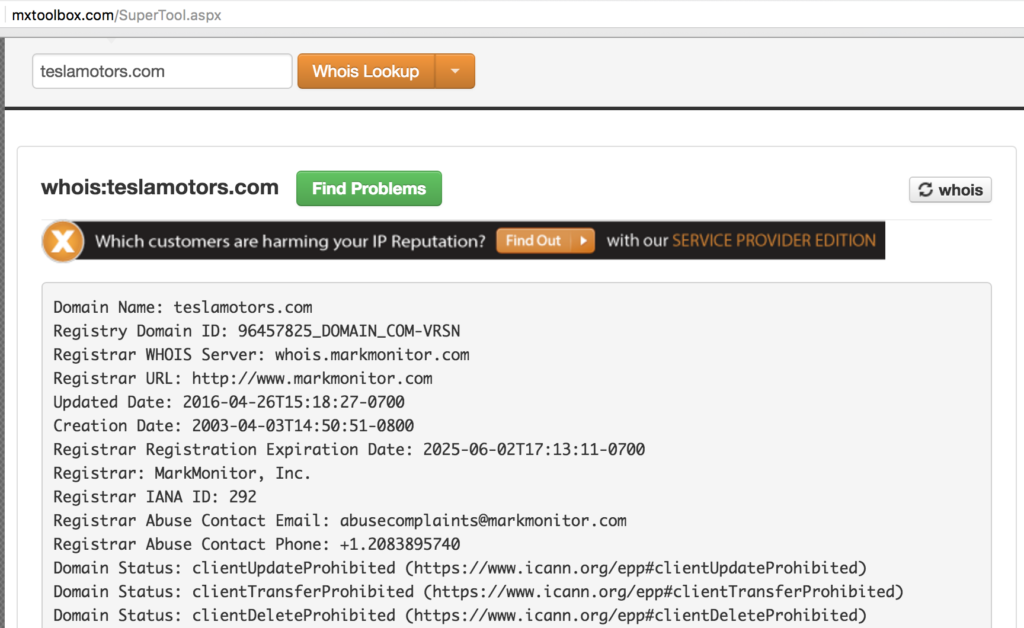Select the Creation Date 2003-04-03 line
This screenshot has height=628, width=1024.
tap(234, 426)
